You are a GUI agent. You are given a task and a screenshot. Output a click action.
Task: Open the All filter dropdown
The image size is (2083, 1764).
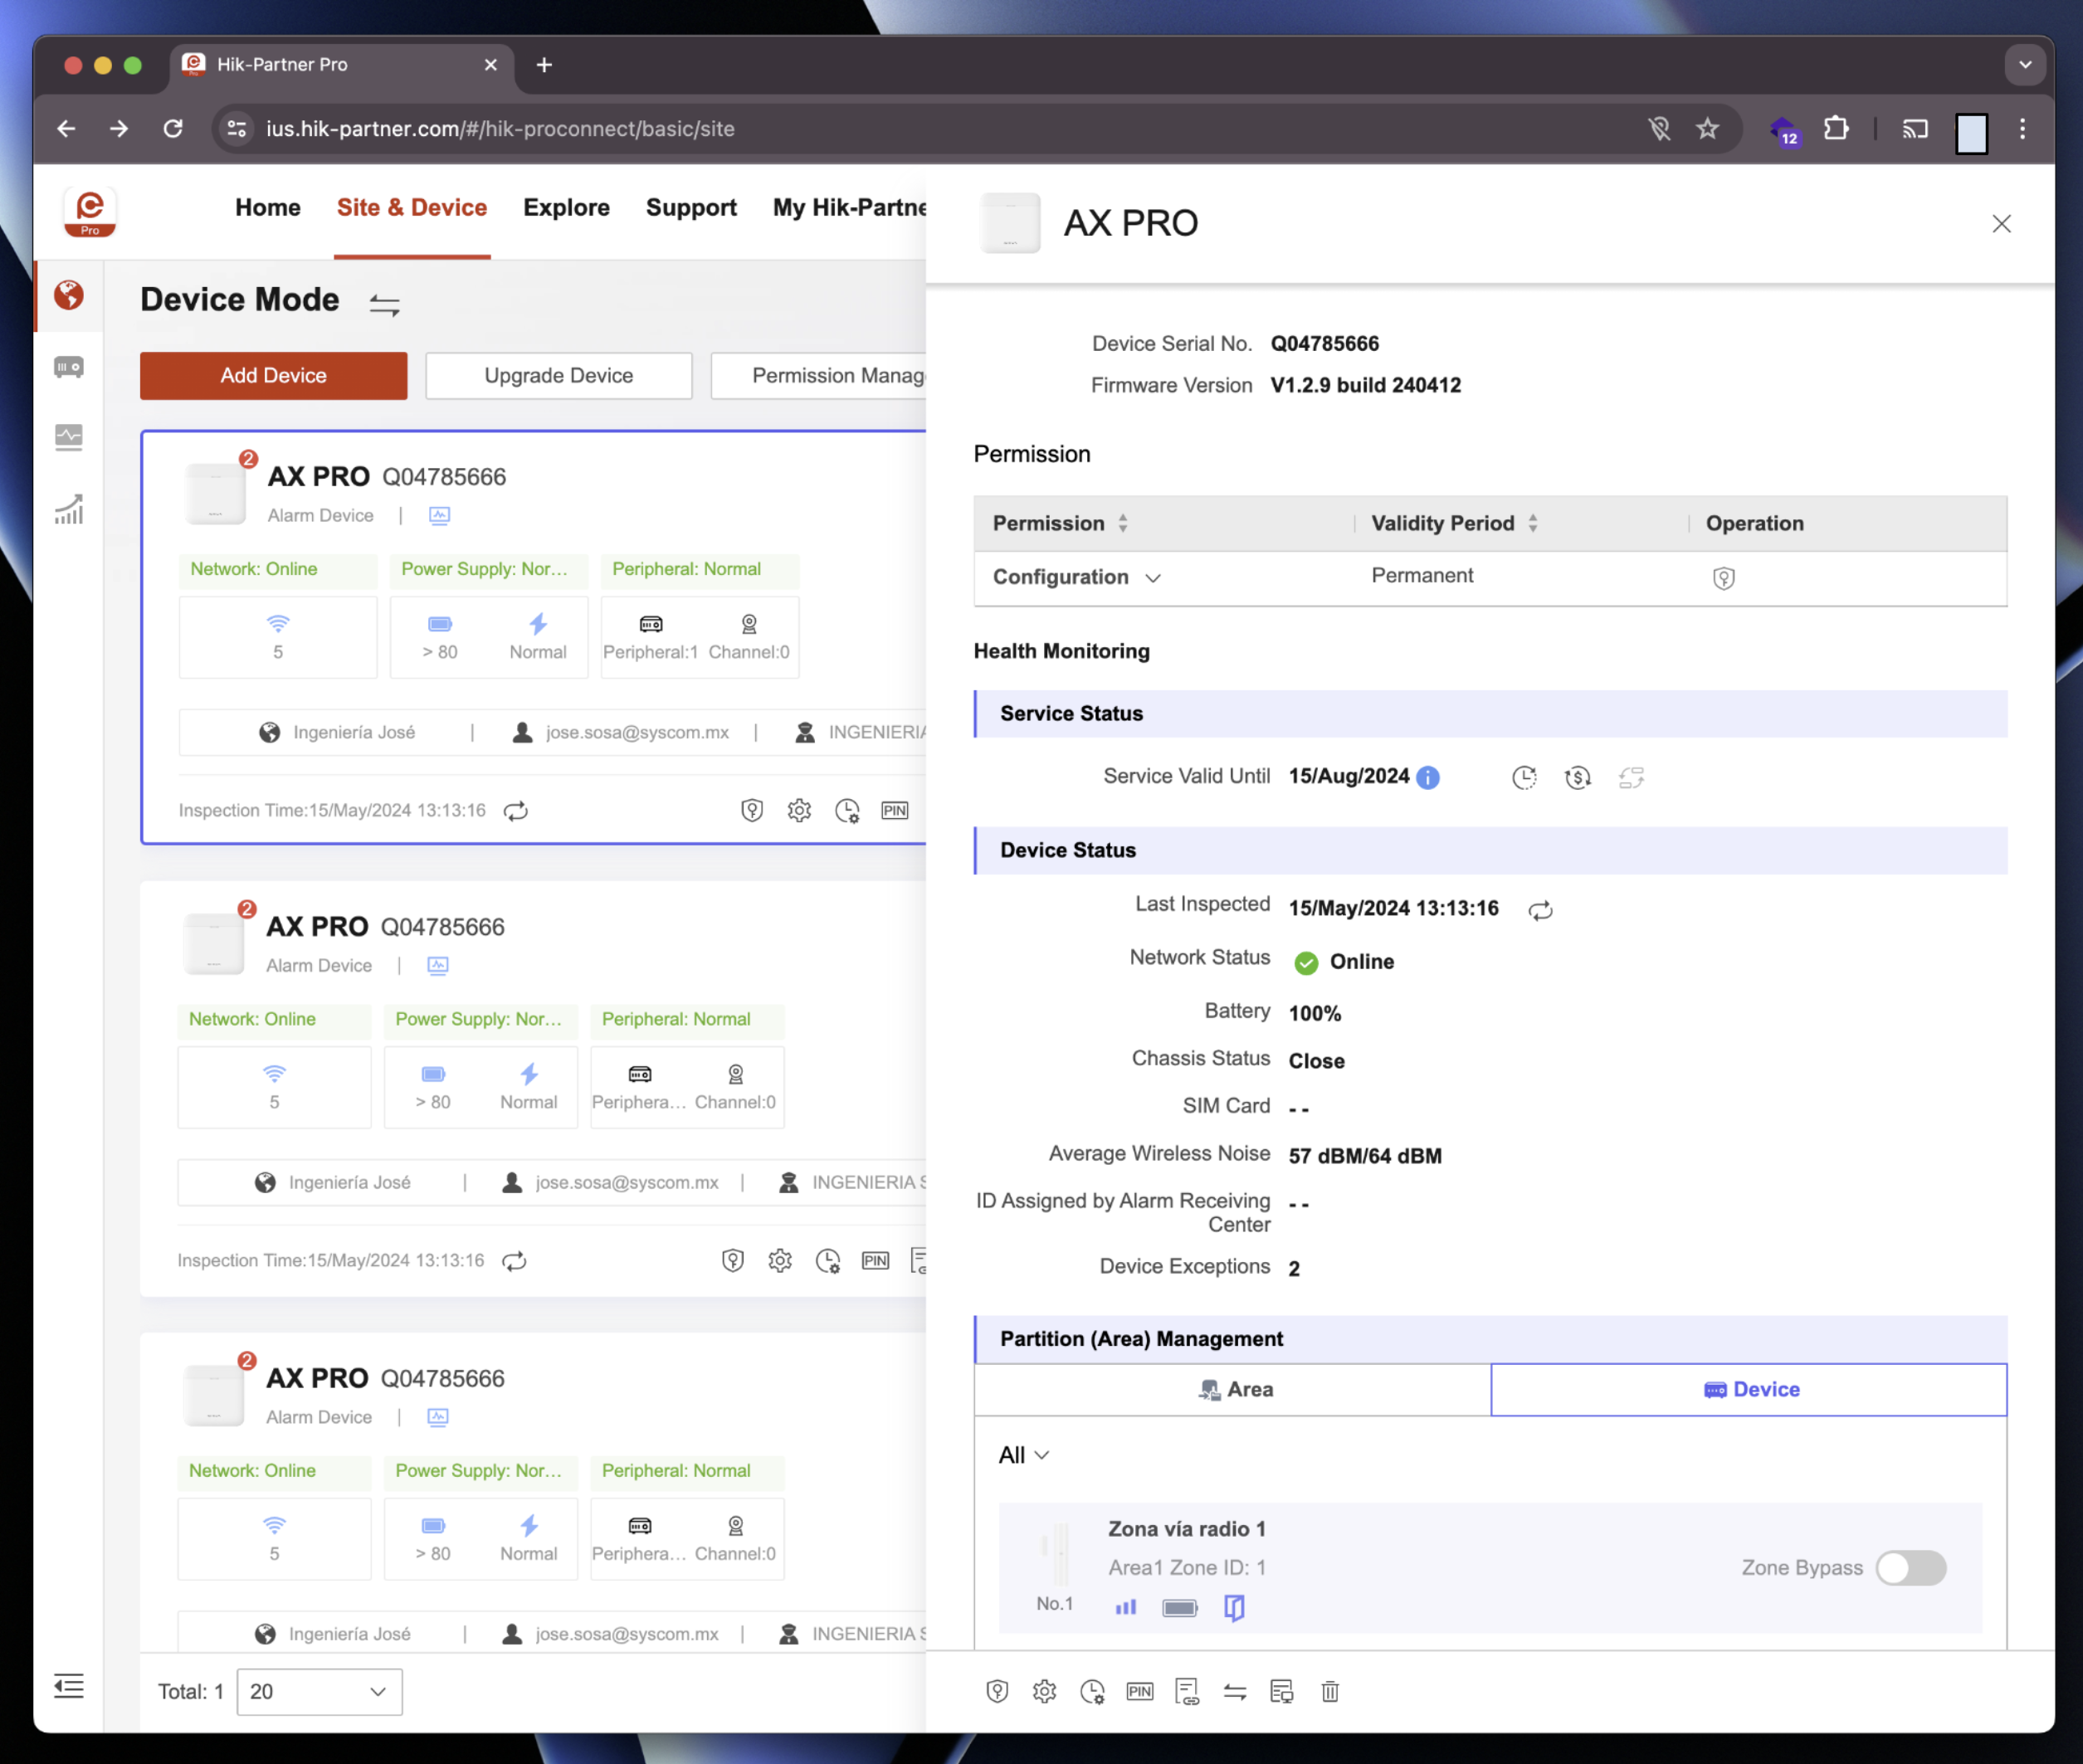1023,1455
